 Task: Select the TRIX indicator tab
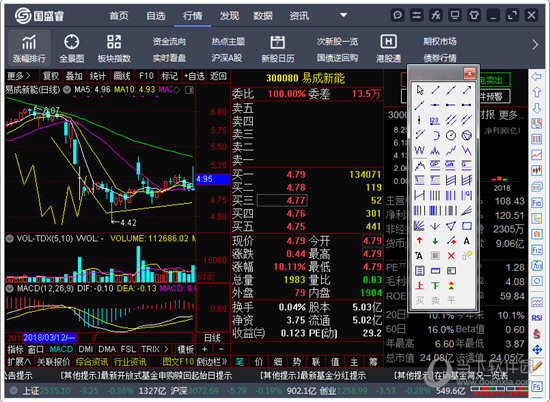[150, 349]
